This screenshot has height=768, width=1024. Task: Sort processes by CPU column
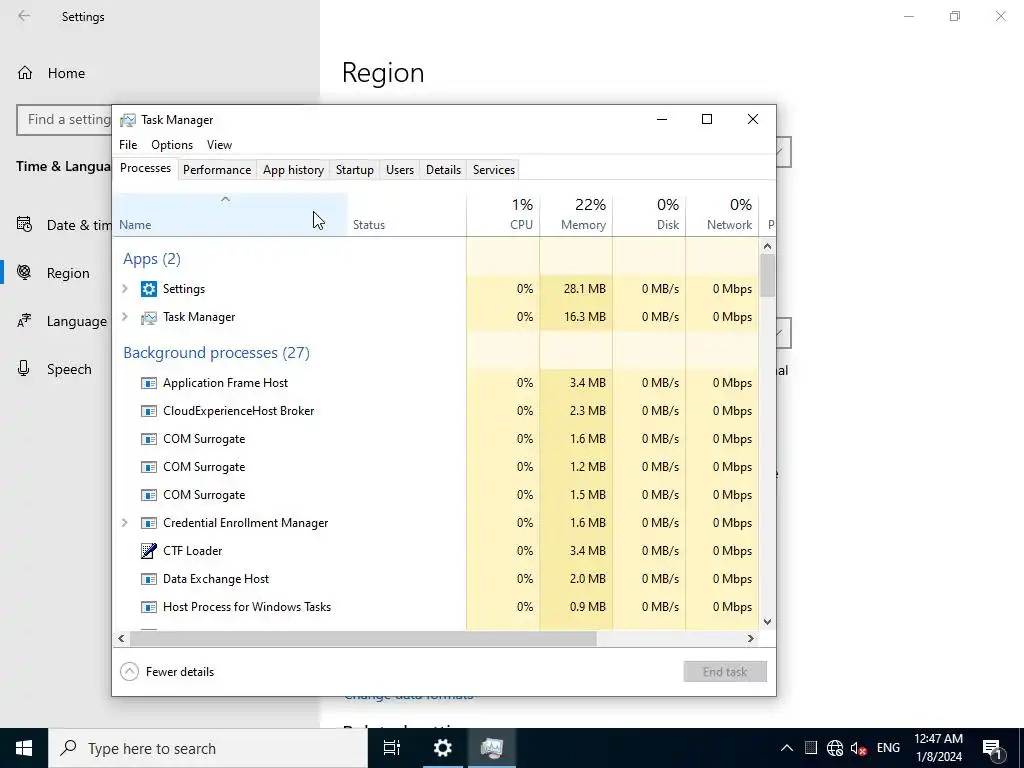[x=504, y=215]
